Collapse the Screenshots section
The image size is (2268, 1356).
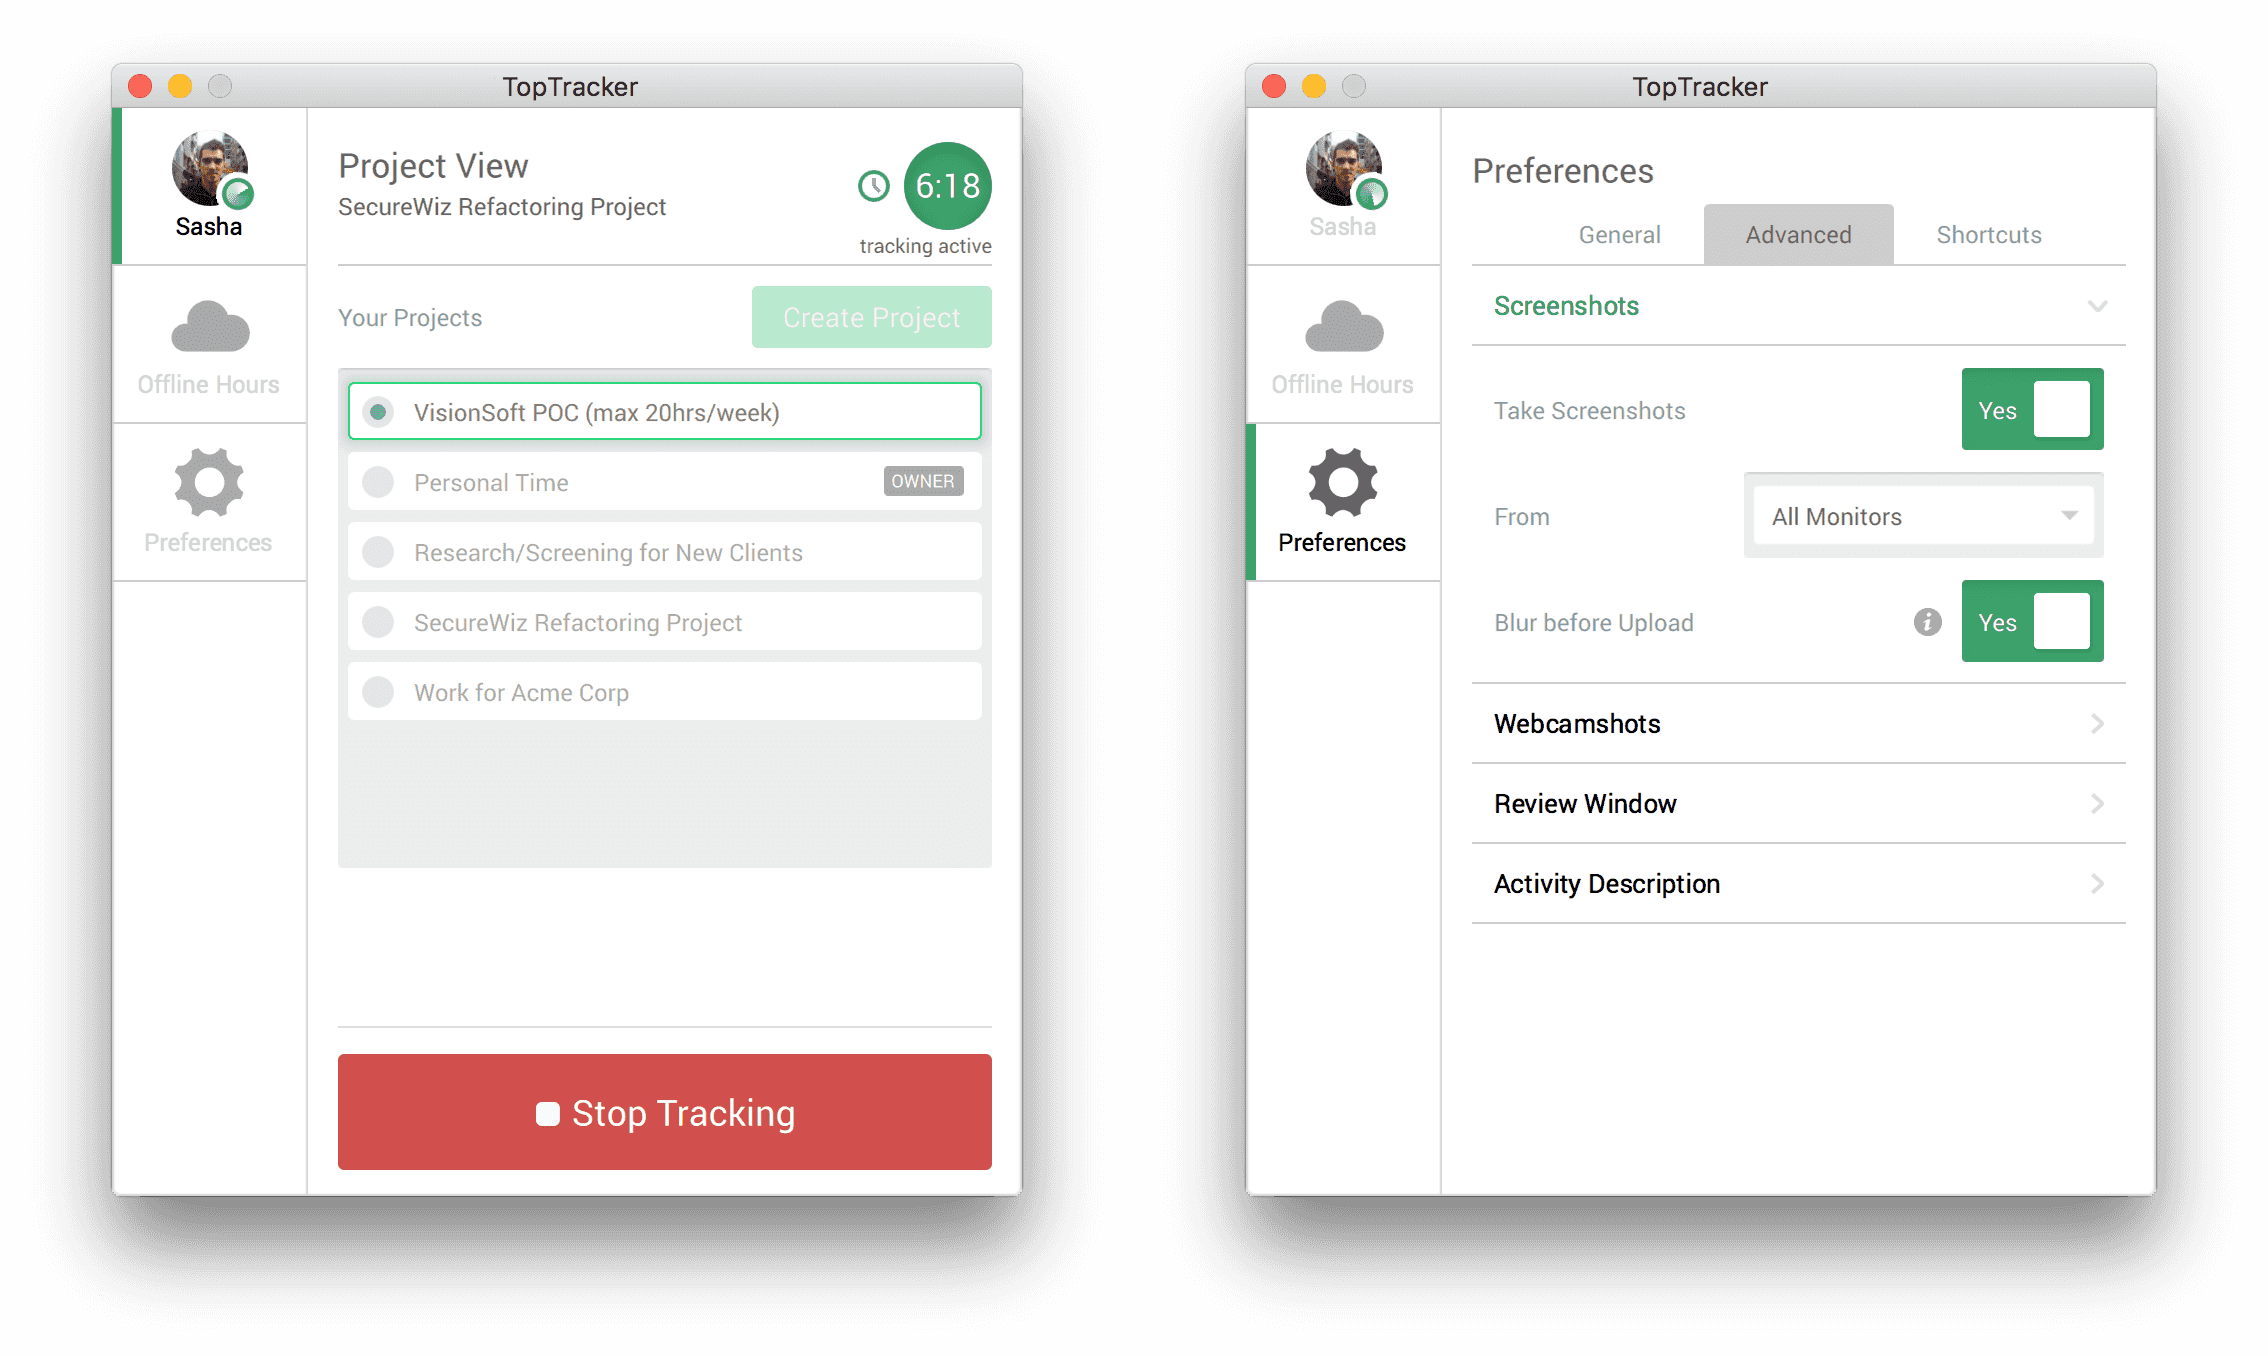click(2098, 306)
